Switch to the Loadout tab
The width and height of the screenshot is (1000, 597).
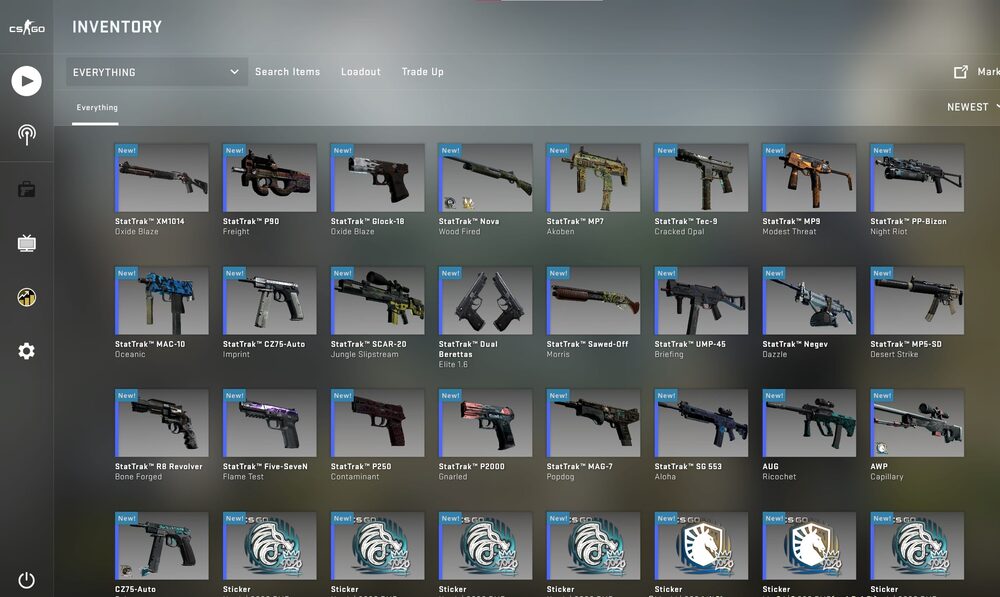[360, 71]
